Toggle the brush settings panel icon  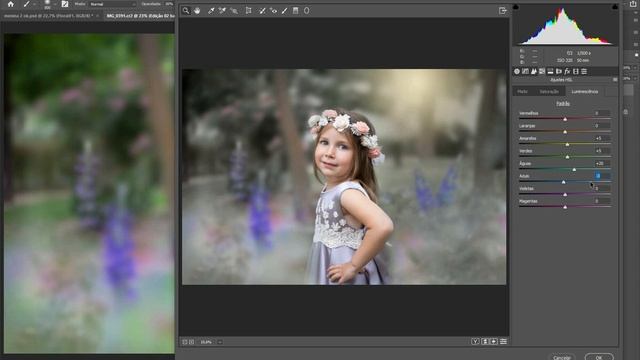(x=64, y=4)
